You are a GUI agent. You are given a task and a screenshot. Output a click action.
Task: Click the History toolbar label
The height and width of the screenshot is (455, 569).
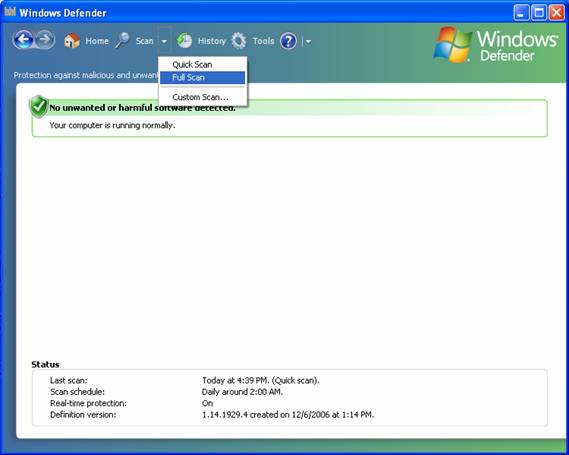[212, 41]
